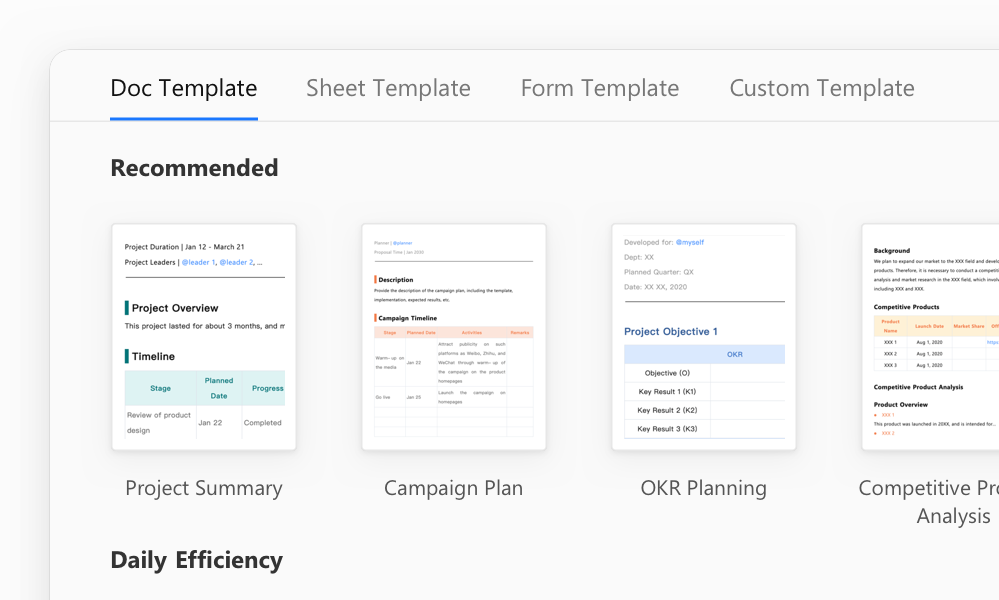
Task: Click the @myself mention in OKR Planning preview
Action: (689, 243)
